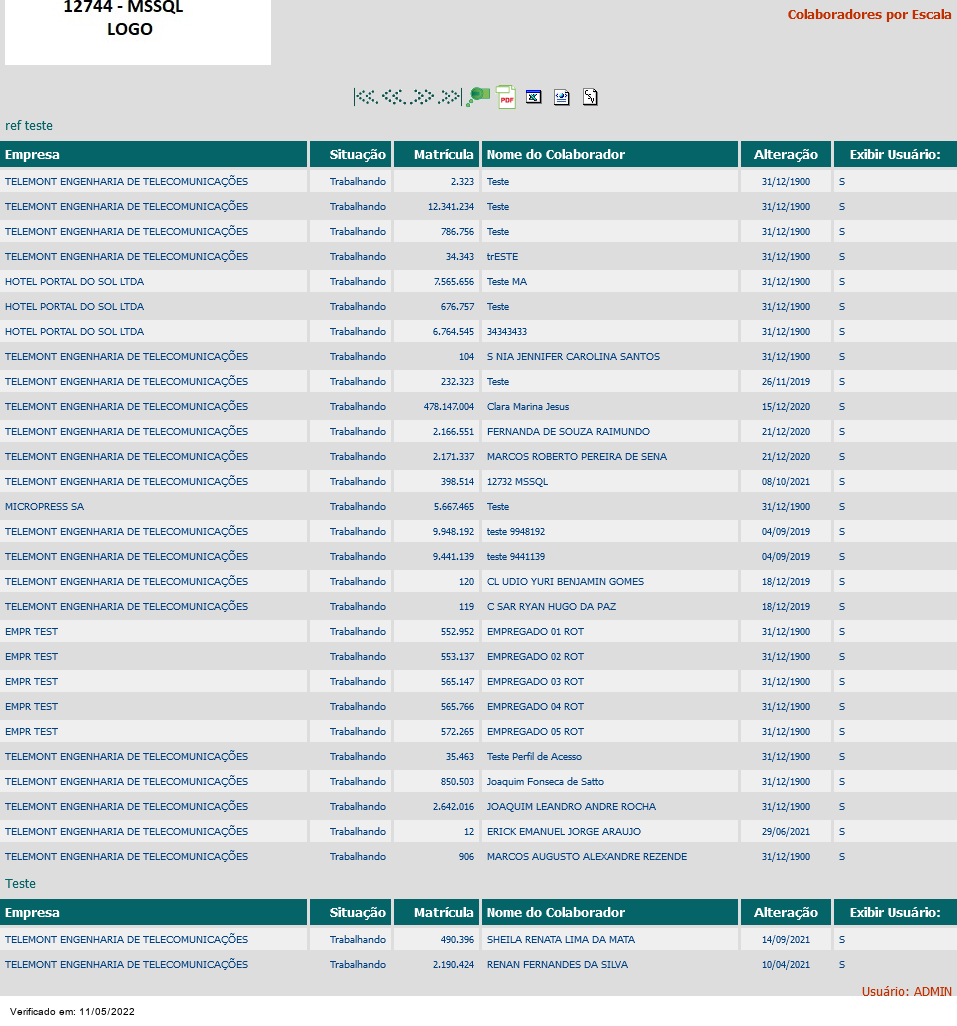Click Matrícula header in ref teste table
Viewport: 957px width, 1026px height.
[x=444, y=154]
